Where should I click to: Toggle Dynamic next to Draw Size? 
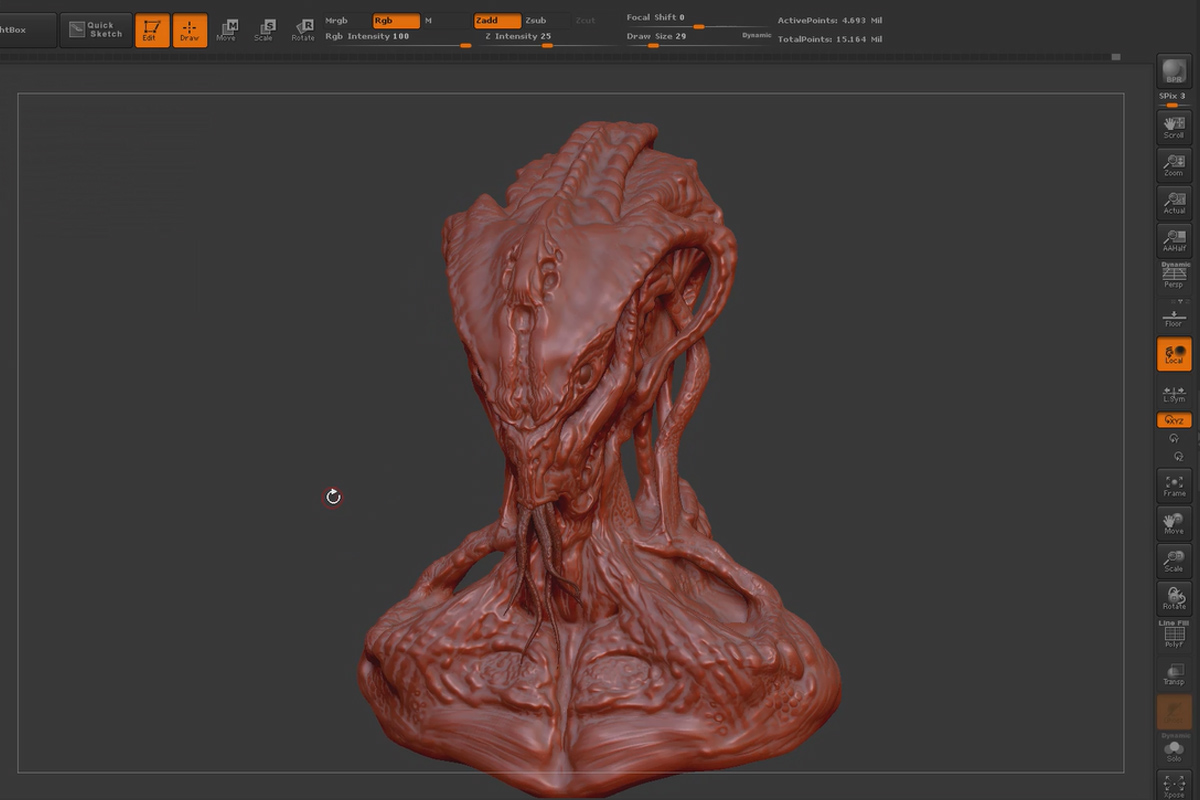click(757, 36)
